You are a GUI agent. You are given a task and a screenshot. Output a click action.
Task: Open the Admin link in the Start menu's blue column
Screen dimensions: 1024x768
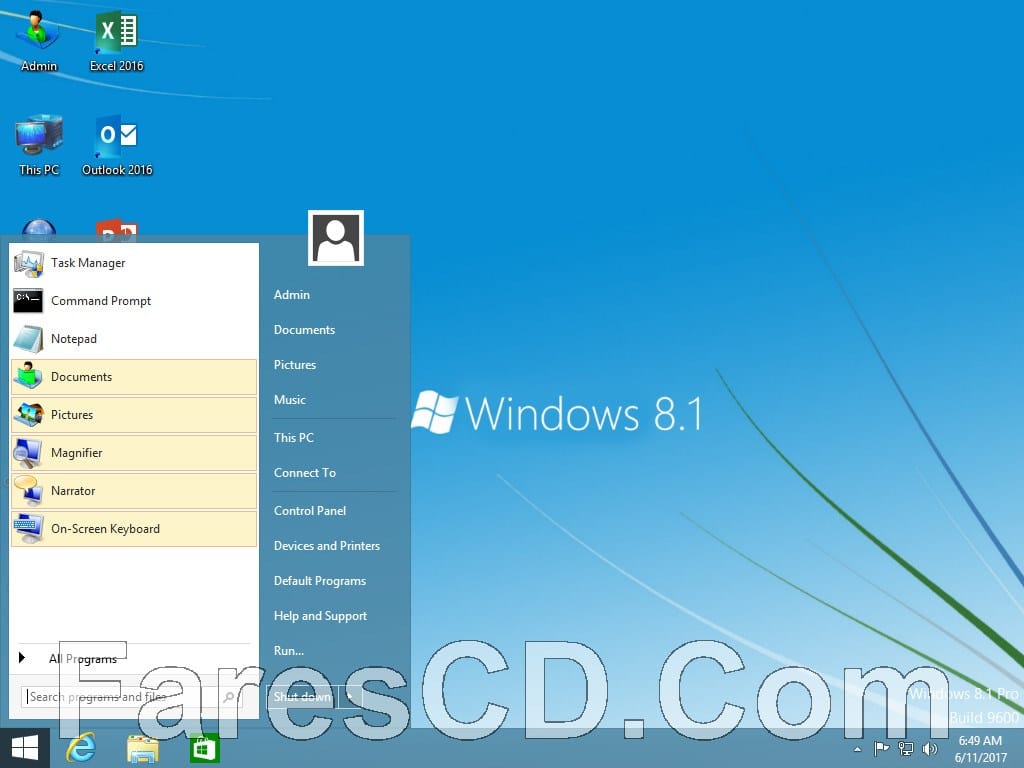[x=292, y=295]
